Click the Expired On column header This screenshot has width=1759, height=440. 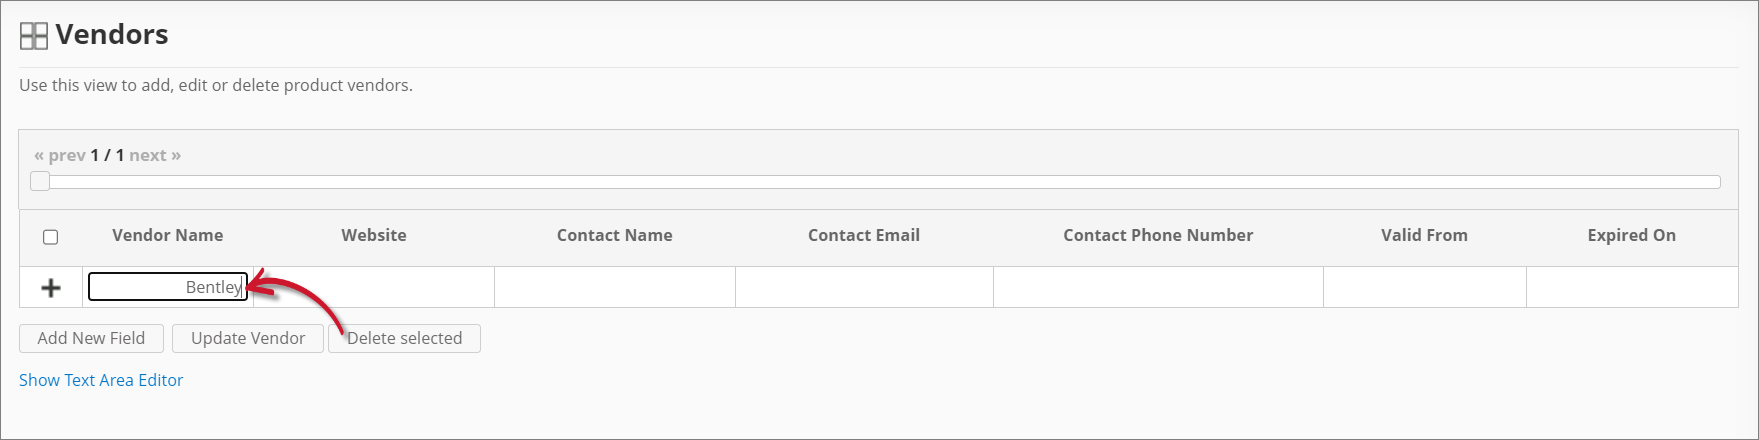tap(1631, 235)
